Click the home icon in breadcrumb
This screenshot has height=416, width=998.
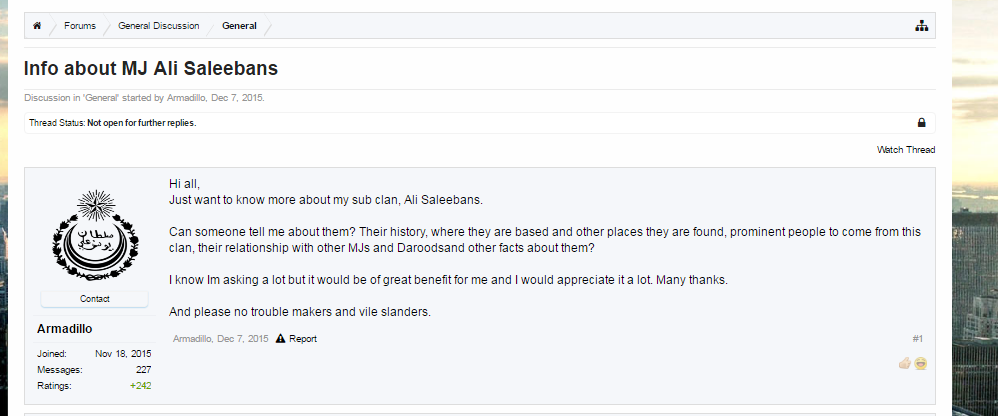coord(37,26)
